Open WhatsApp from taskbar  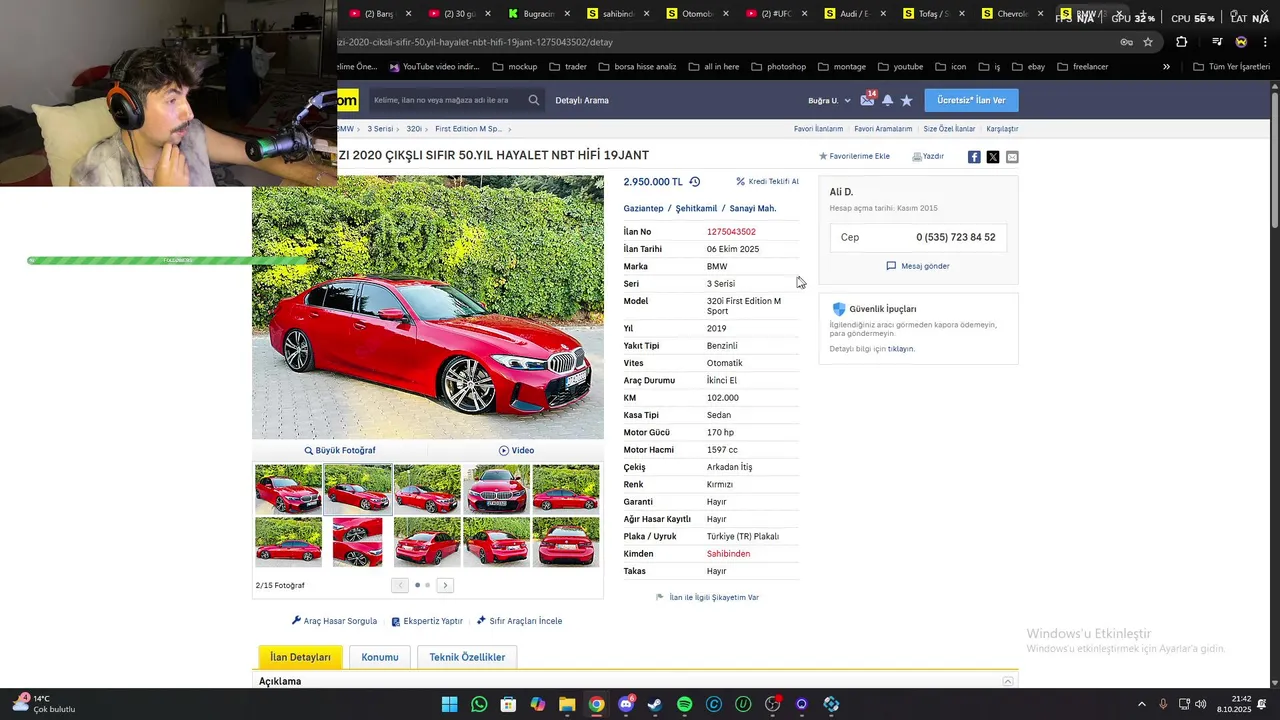479,704
